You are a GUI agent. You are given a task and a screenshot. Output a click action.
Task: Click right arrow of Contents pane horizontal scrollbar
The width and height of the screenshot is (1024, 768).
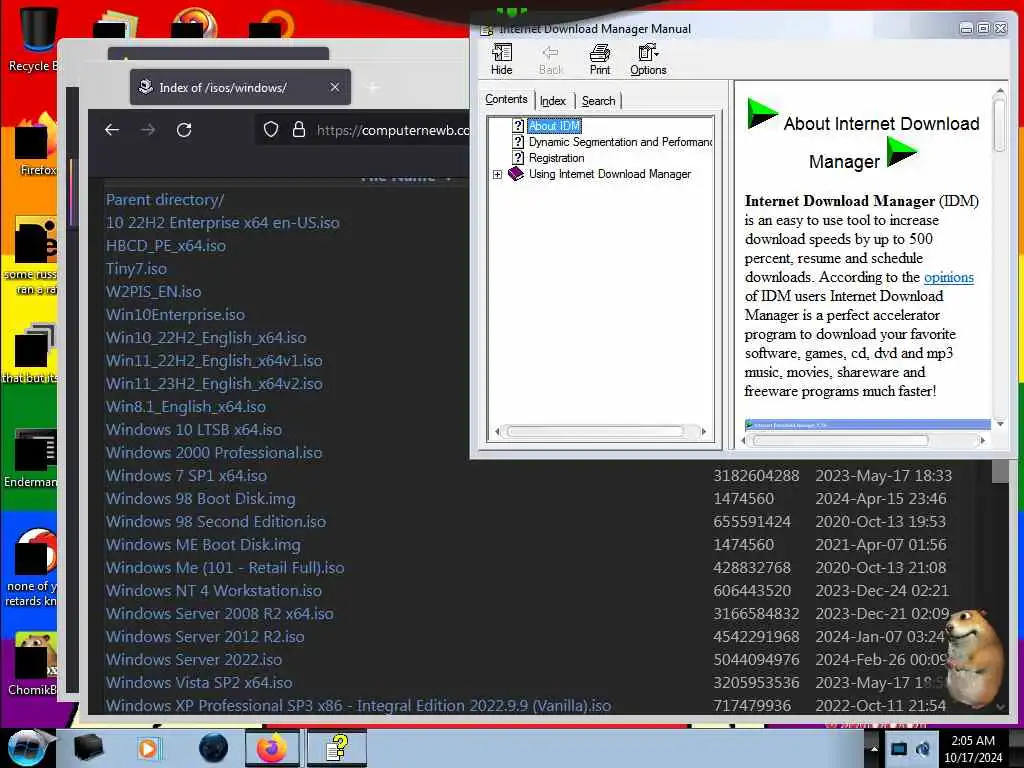coord(703,431)
